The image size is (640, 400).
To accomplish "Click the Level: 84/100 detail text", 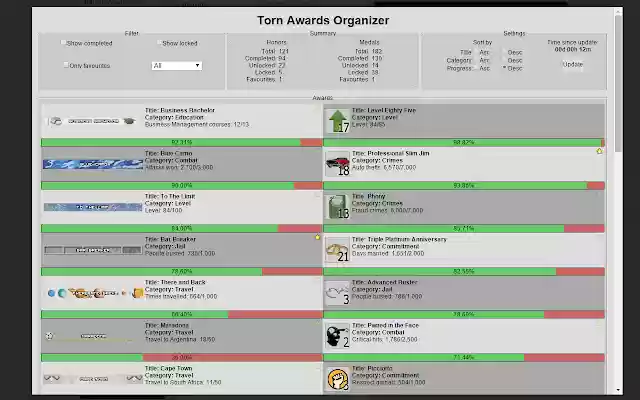I will (163, 211).
